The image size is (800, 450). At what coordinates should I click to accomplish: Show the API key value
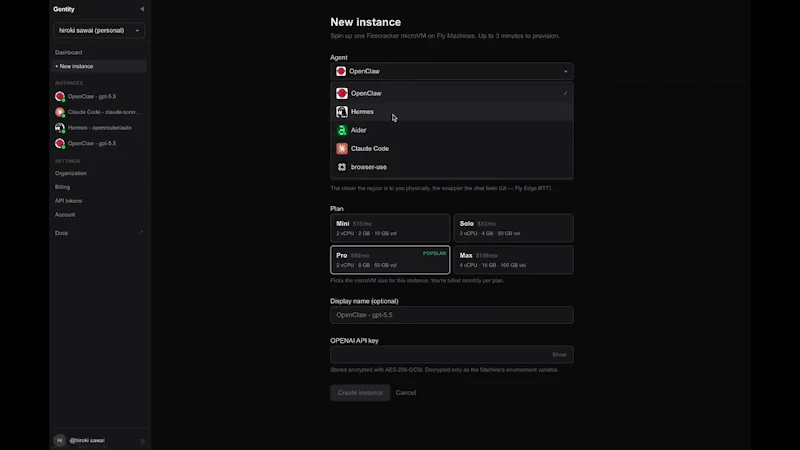point(559,355)
